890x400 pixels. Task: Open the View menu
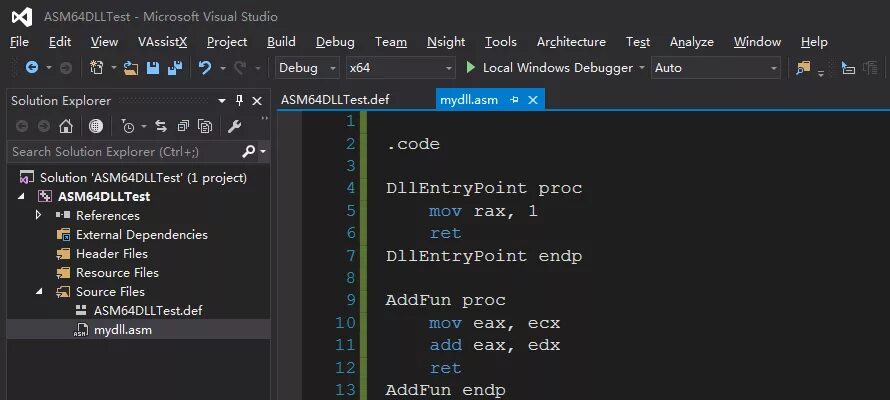coord(104,42)
